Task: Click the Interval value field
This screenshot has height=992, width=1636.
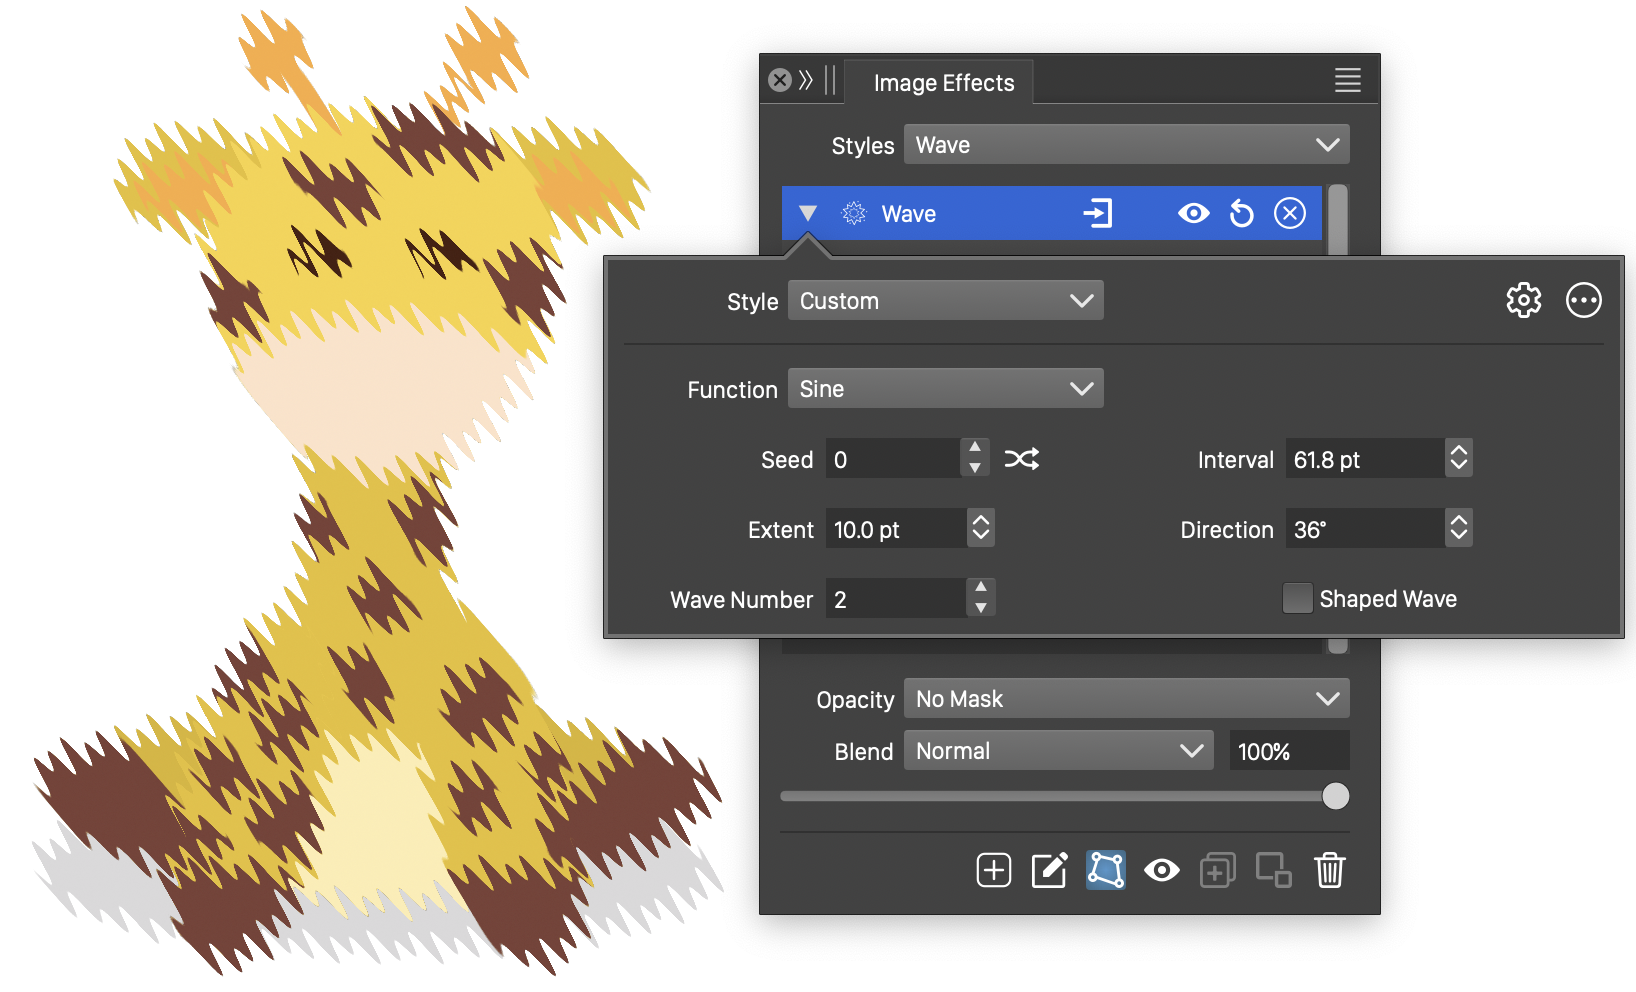Action: click(1364, 460)
